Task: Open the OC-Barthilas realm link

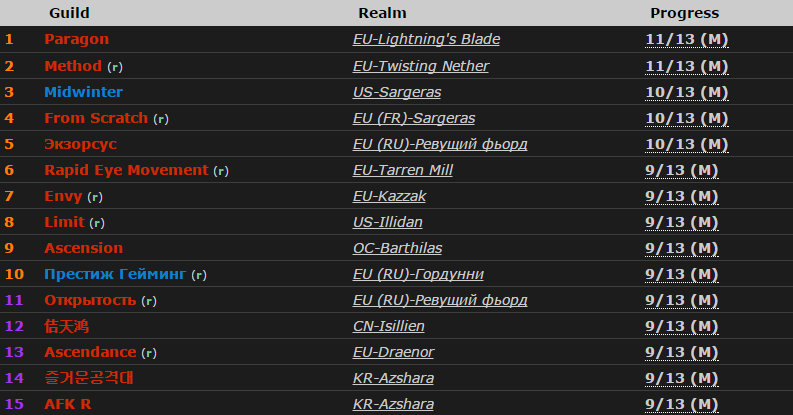Action: click(x=397, y=248)
